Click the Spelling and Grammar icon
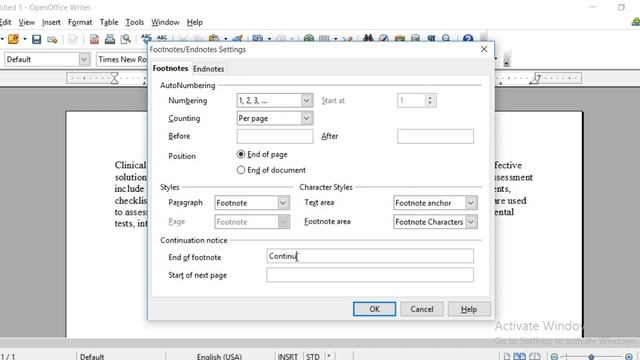This screenshot has height=360, width=640. (146, 38)
